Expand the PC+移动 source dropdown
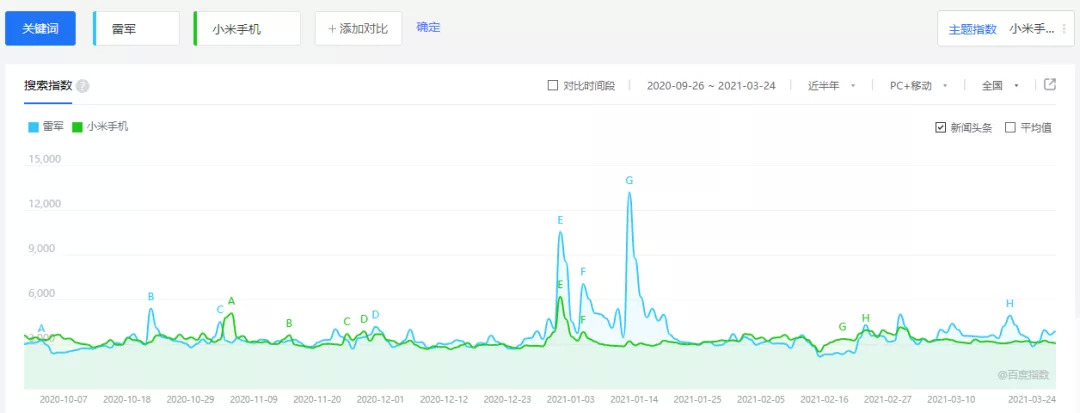Viewport: 1080px width, 413px height. tap(918, 85)
